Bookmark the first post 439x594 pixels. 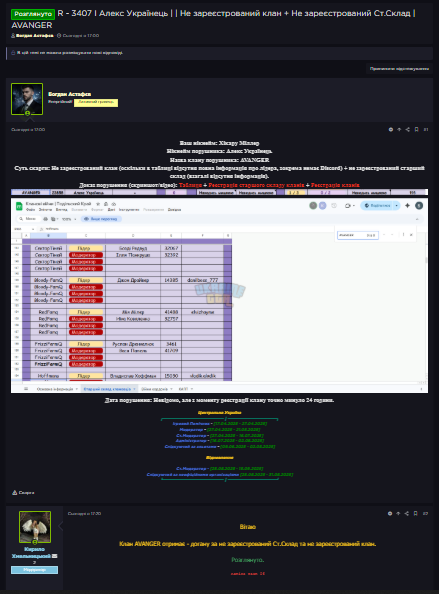pos(416,130)
